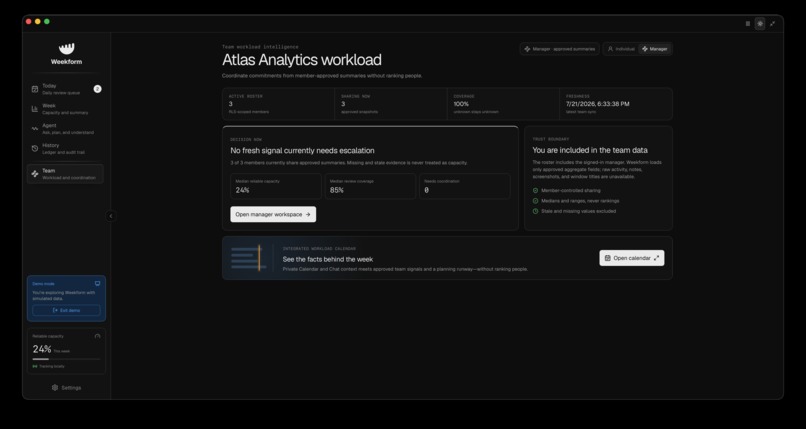Click the waveform icon beside Agent

click(x=35, y=128)
